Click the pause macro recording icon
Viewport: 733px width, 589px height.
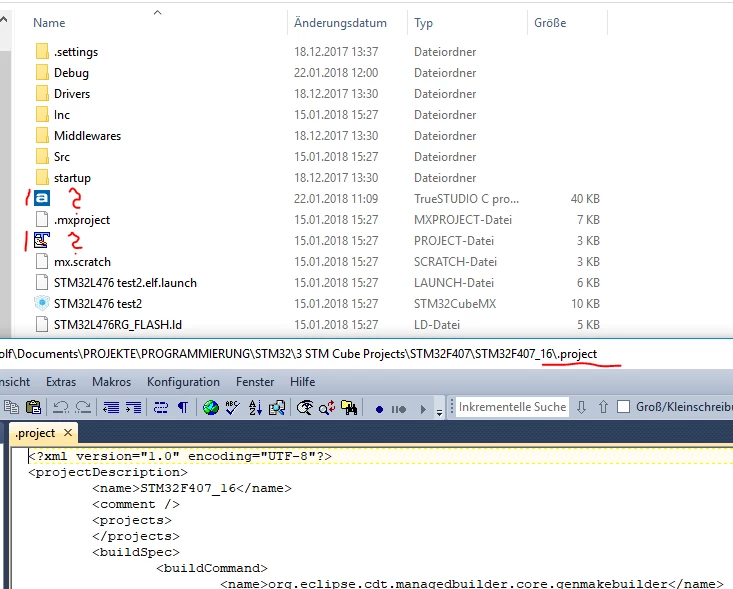(x=399, y=409)
